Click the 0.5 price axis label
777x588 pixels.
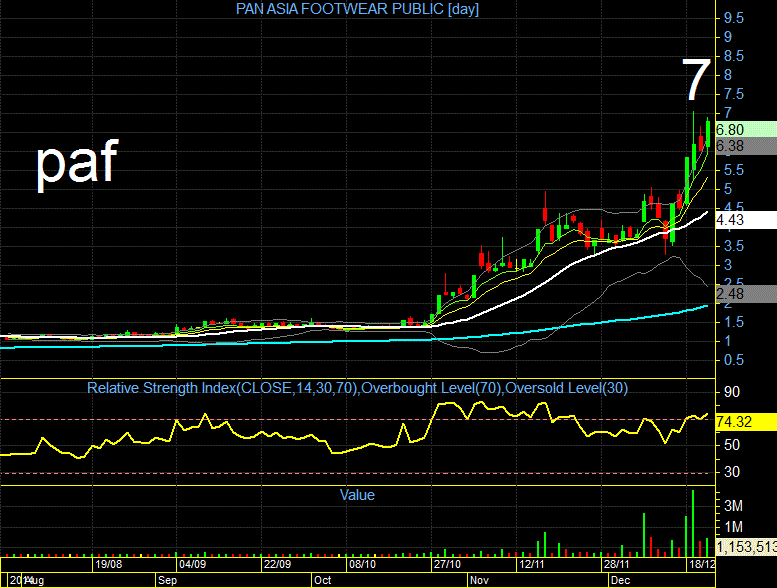click(734, 360)
